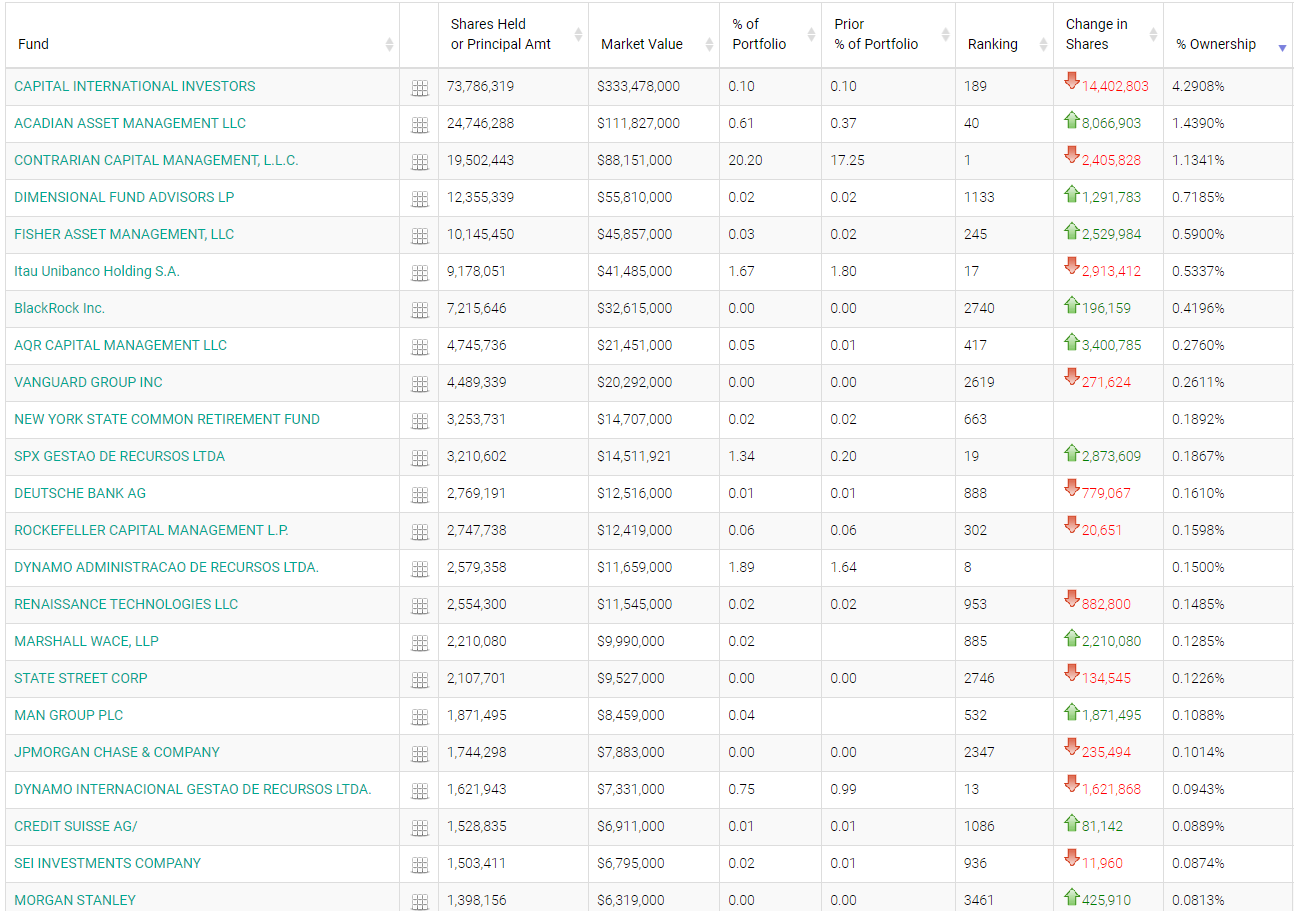Viewport: 1294px width, 911px height.
Task: Open grid icon for Renaissance Technologies row
Action: click(420, 606)
